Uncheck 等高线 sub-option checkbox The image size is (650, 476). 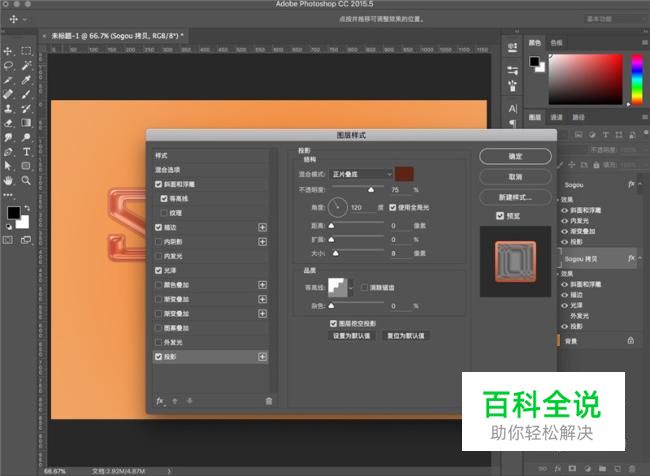tap(164, 199)
